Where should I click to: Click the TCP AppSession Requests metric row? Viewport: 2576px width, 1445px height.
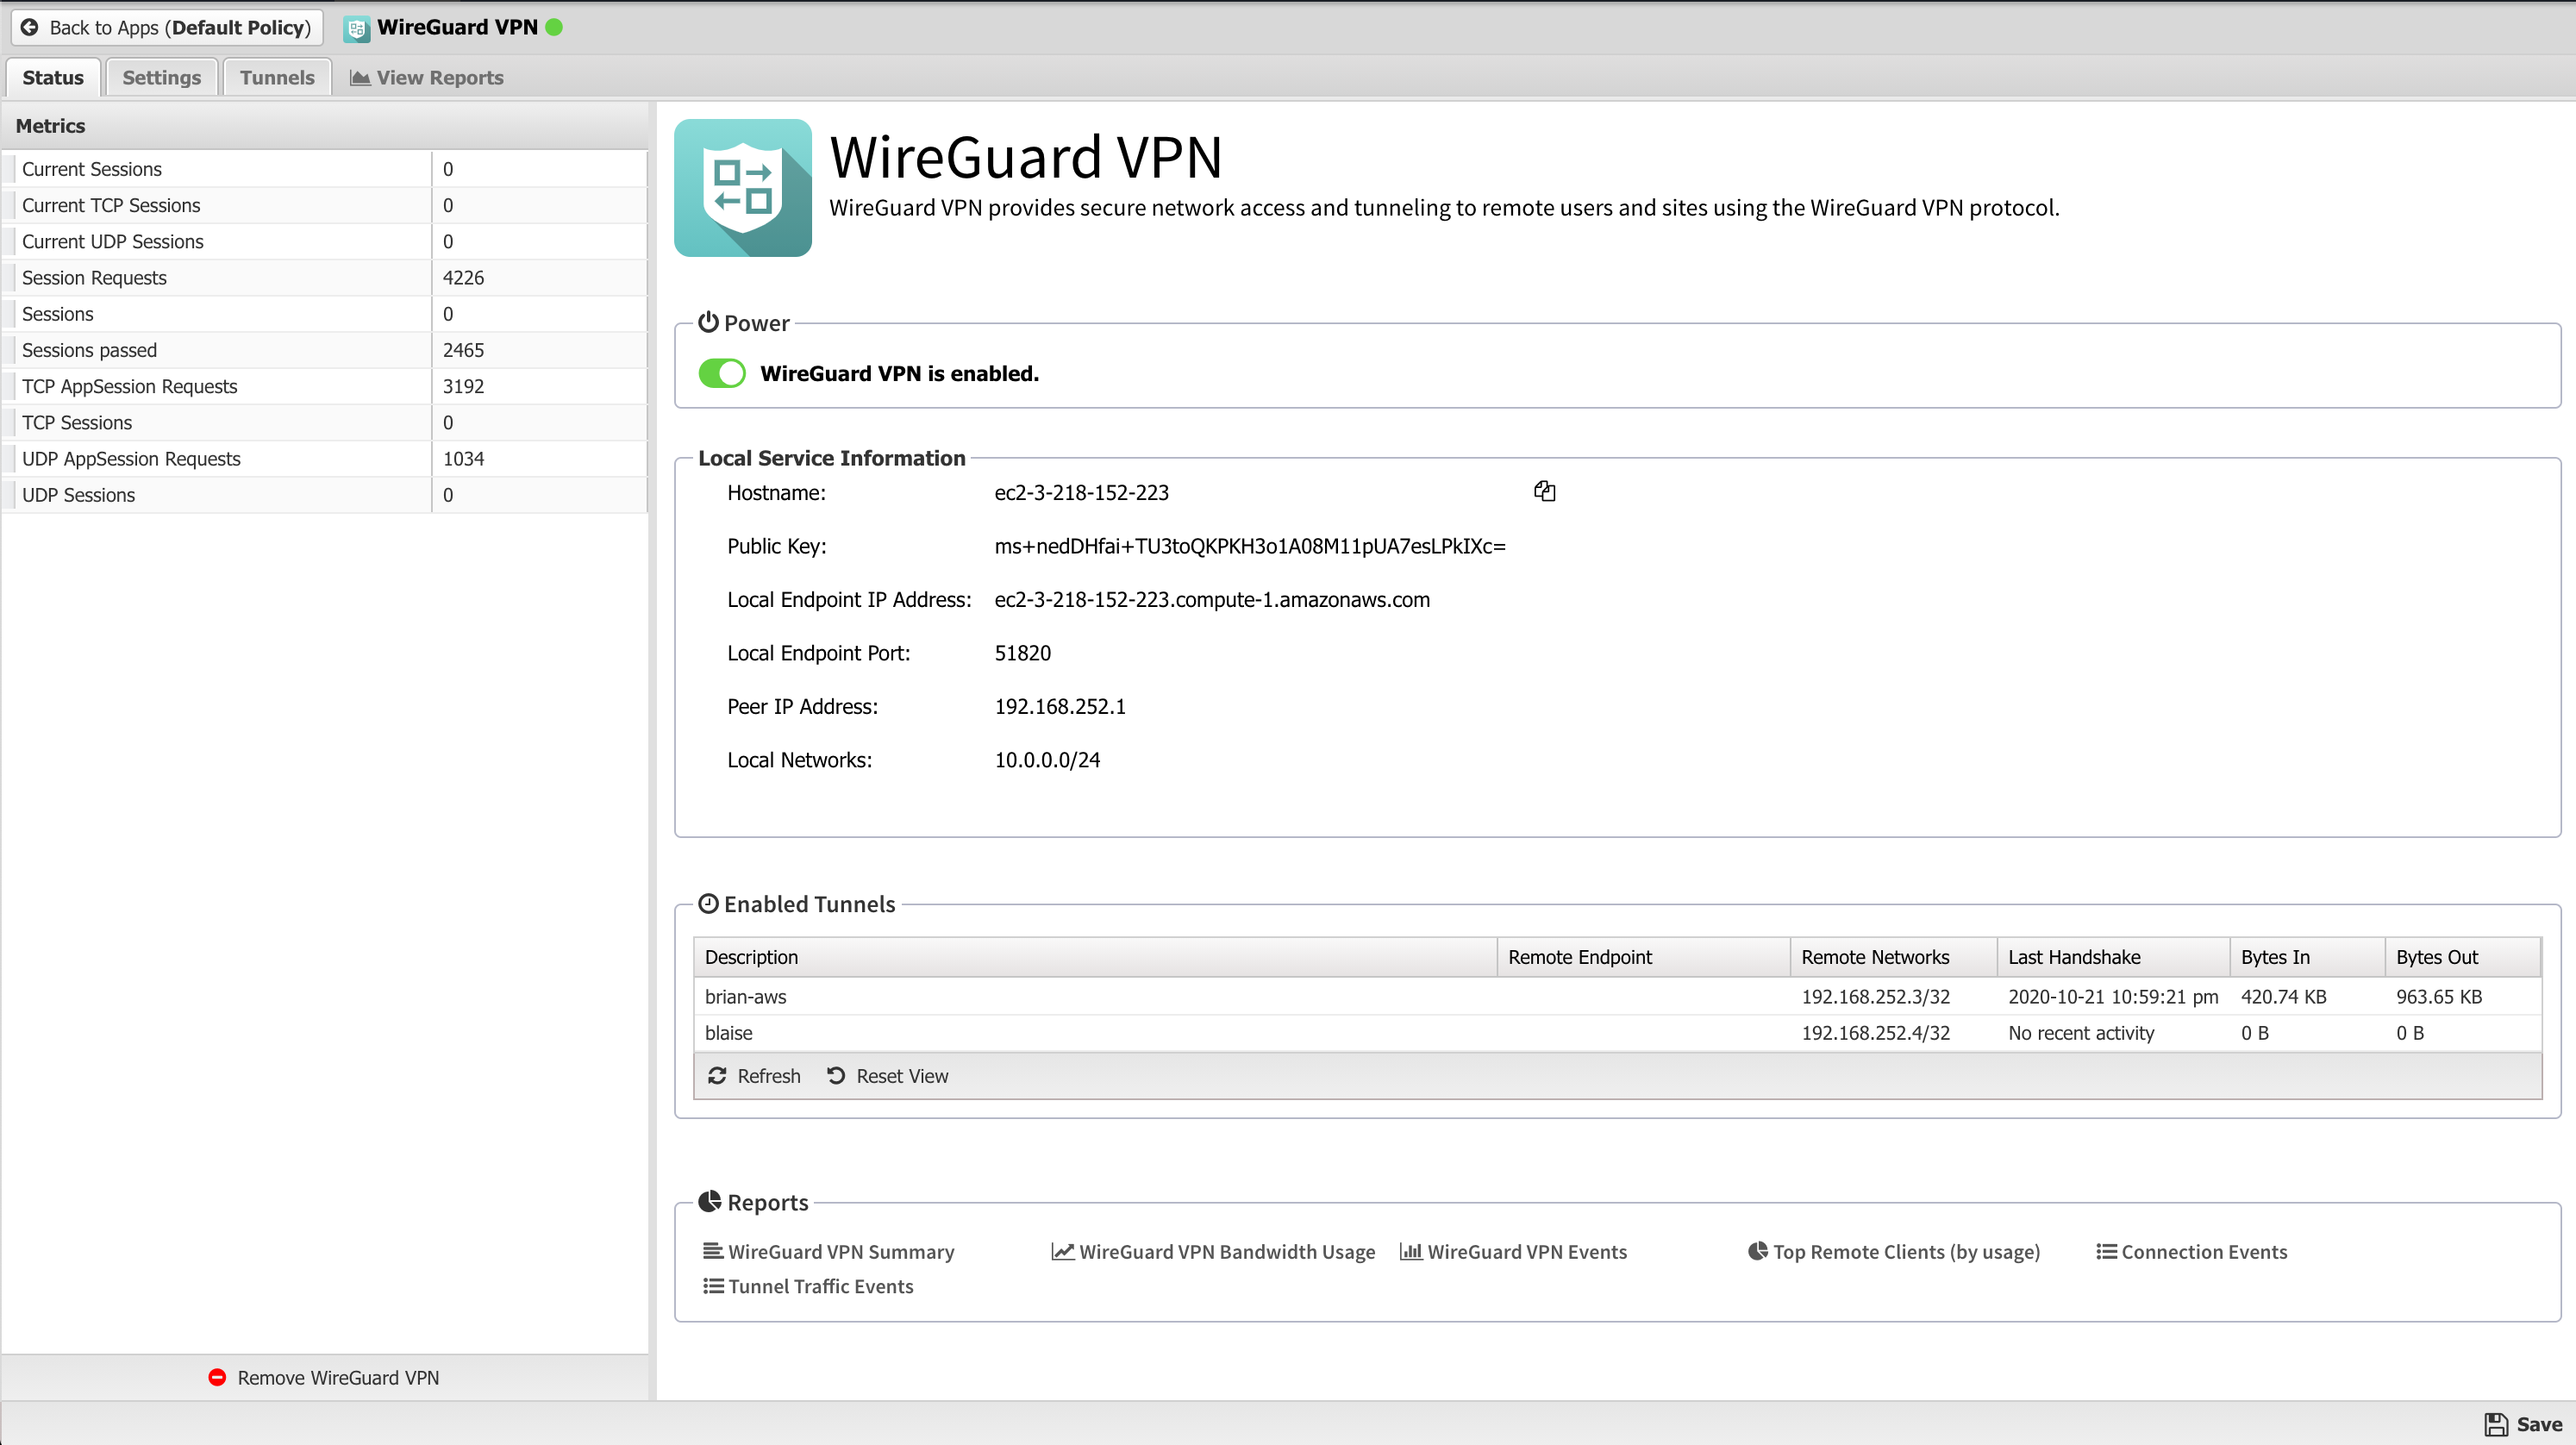point(325,386)
